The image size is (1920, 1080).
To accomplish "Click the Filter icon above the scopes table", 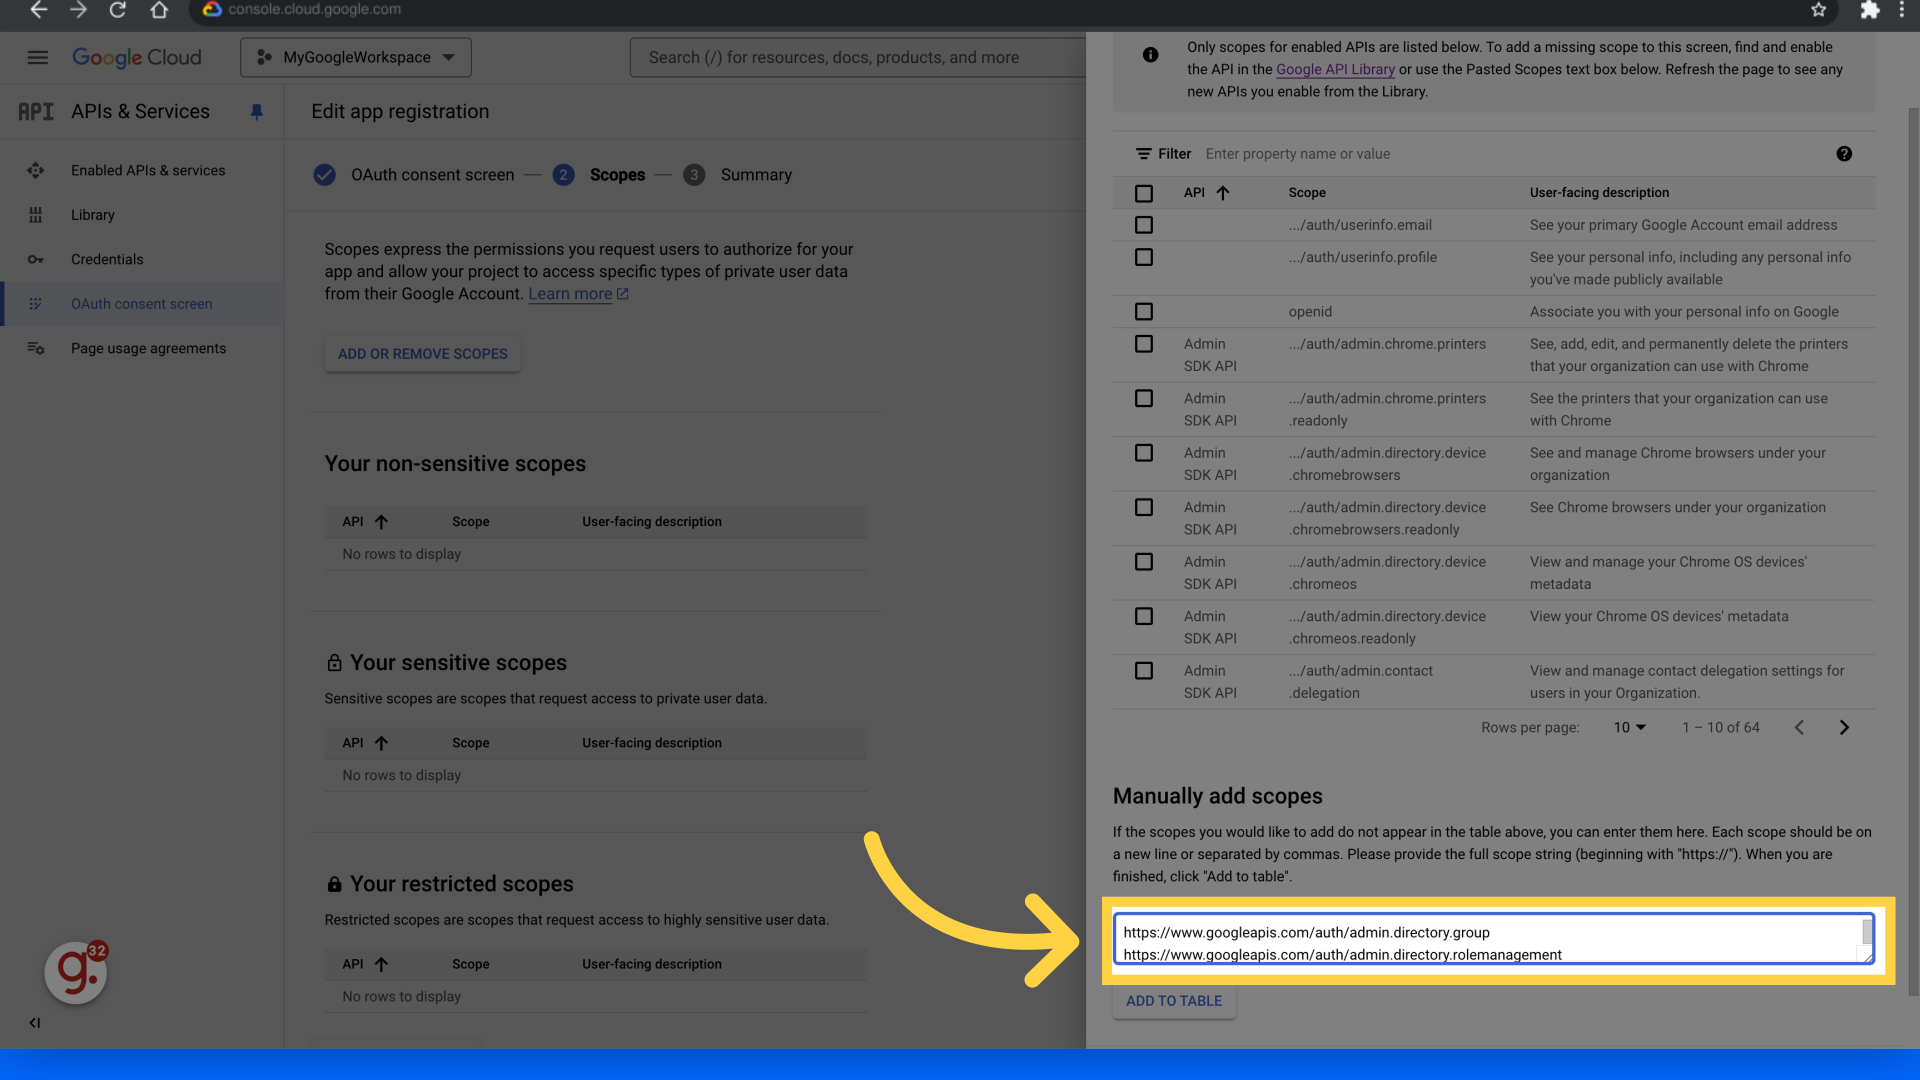I will point(1143,154).
